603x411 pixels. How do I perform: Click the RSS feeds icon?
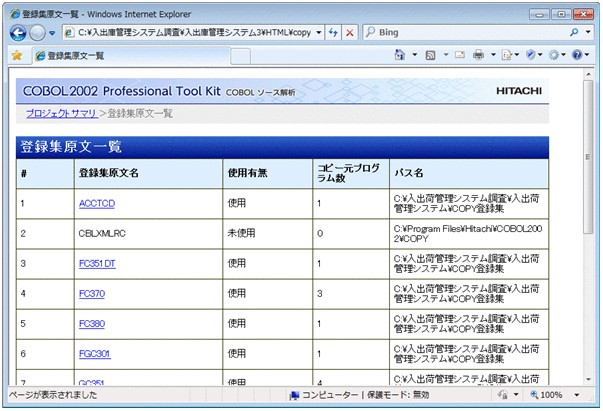coord(429,55)
